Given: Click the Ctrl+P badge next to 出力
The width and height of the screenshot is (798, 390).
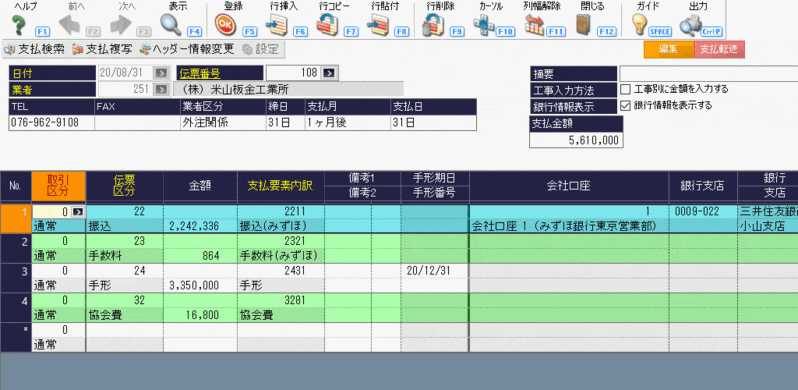Looking at the screenshot, I should click(711, 32).
